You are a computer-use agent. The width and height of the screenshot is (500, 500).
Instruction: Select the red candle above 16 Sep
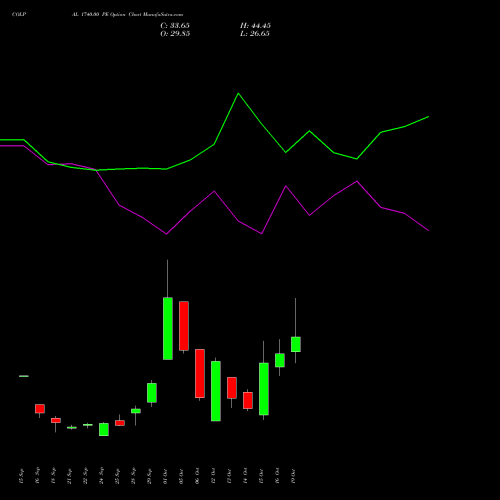[x=40, y=409]
